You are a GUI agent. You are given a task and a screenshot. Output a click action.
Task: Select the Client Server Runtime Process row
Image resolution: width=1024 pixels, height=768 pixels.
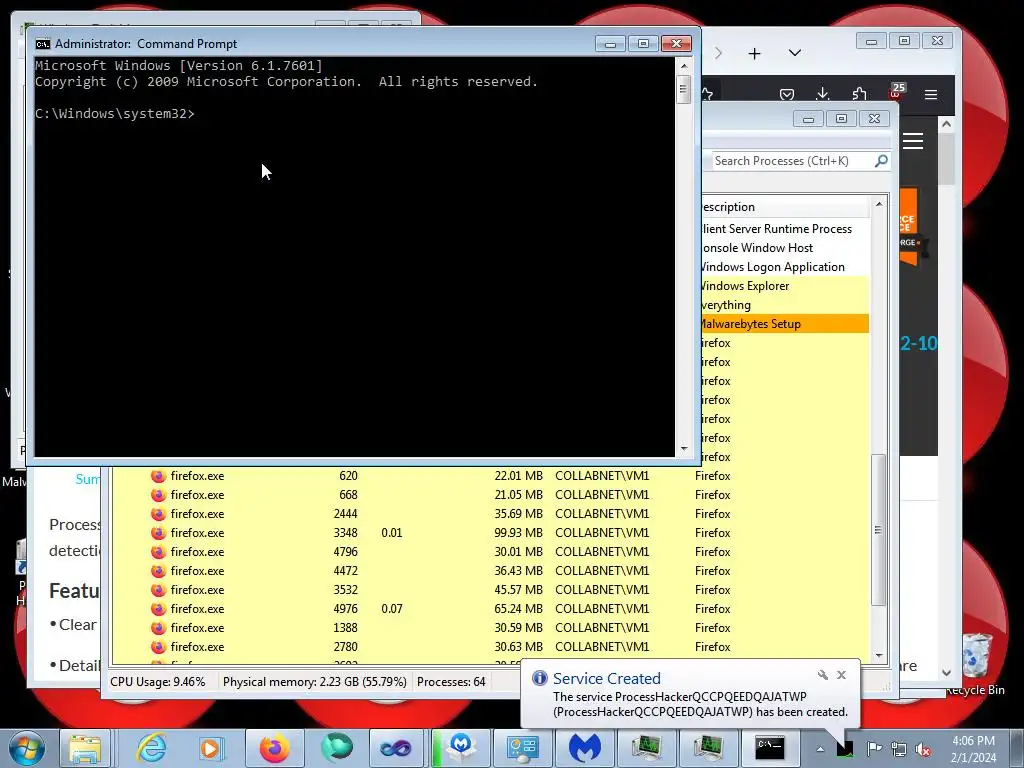point(786,229)
